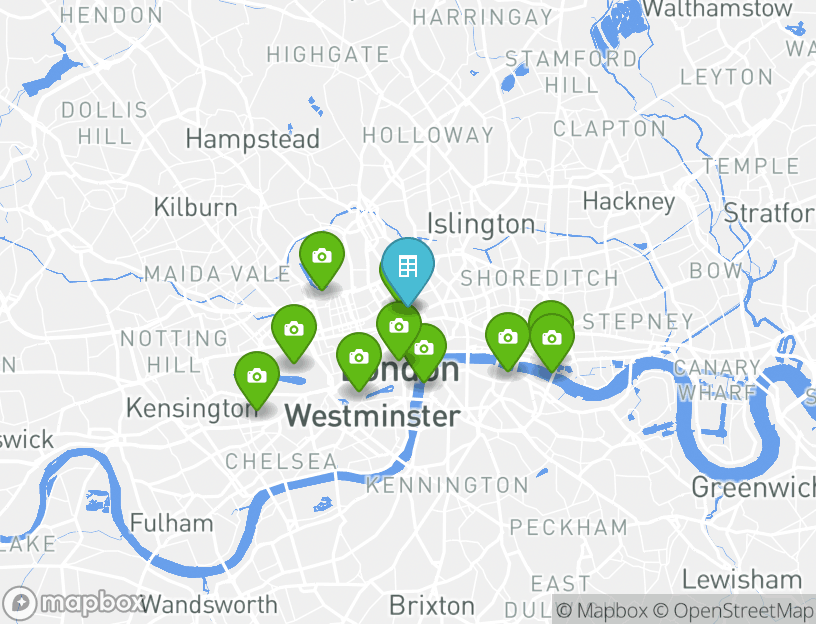The width and height of the screenshot is (816, 624).
Task: Click the Brixton map label
Action: pos(432,606)
